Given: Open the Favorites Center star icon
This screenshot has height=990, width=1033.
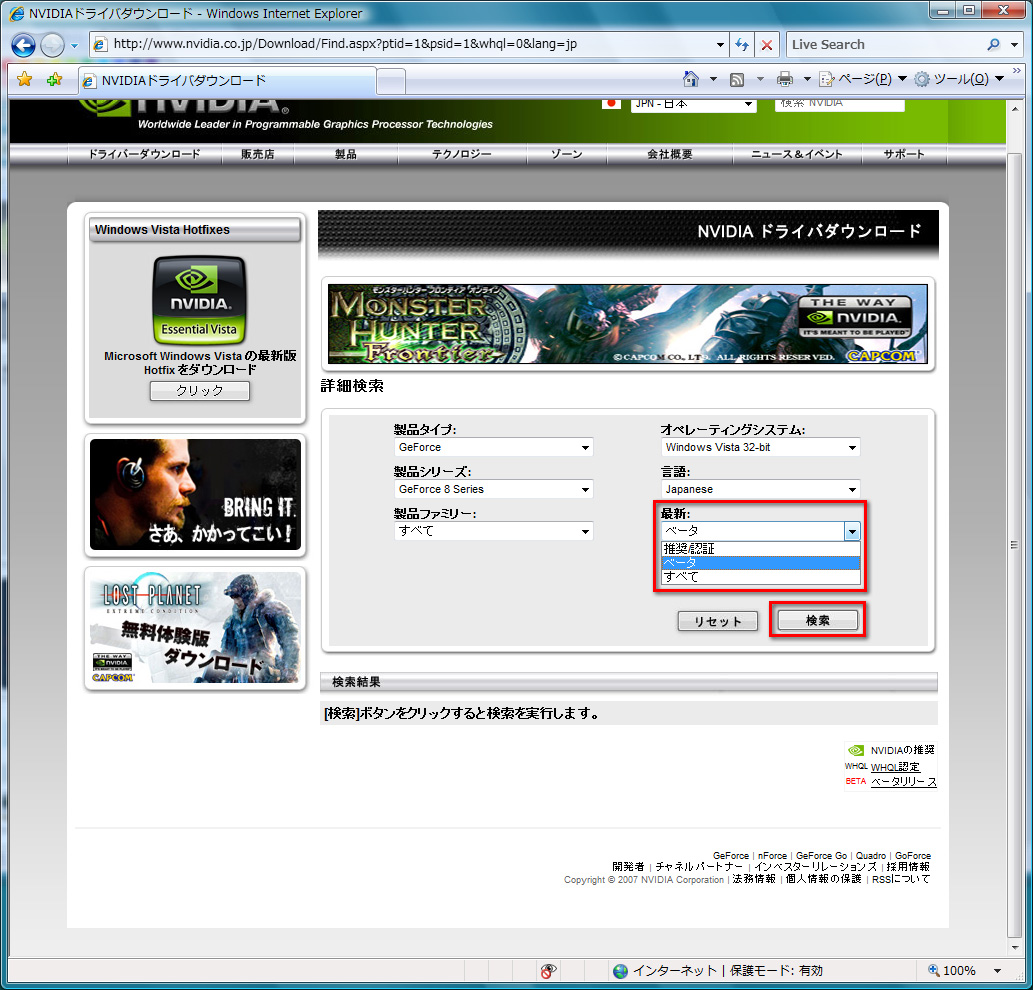Looking at the screenshot, I should [24, 80].
